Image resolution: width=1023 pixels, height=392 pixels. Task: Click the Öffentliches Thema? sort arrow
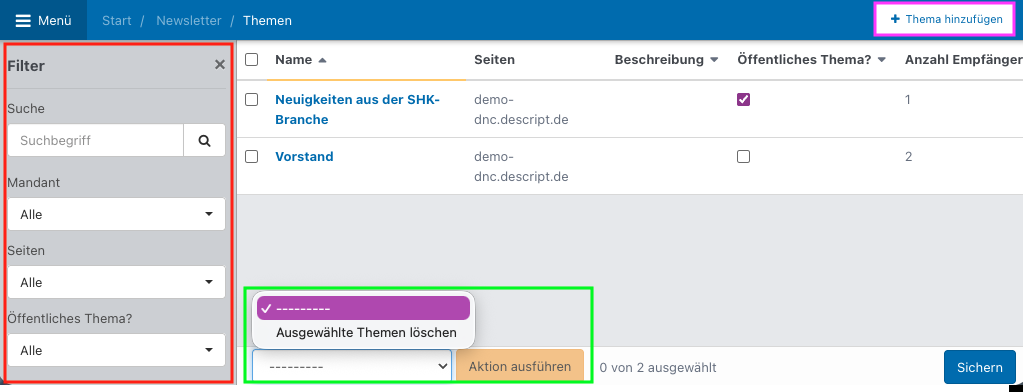point(881,60)
